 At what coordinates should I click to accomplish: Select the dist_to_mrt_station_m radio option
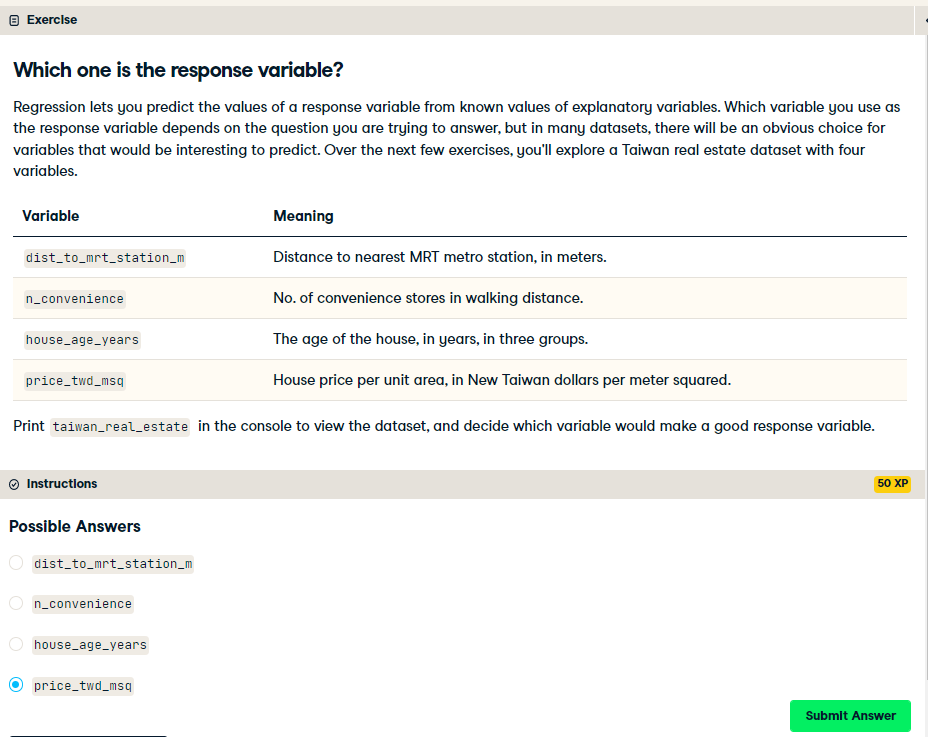[16, 562]
